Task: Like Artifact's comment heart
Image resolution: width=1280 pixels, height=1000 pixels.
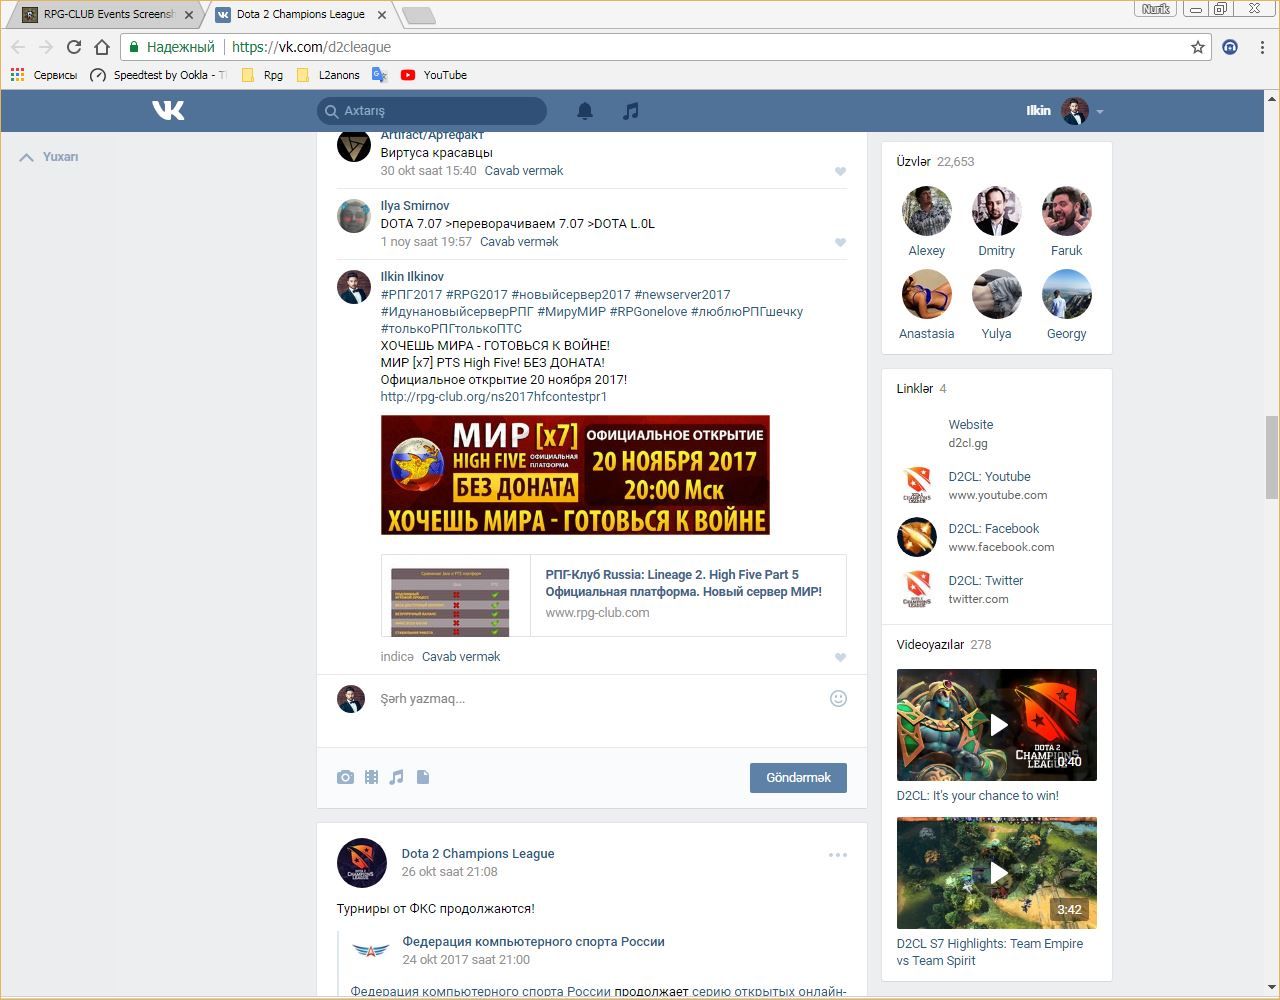Action: pos(840,171)
